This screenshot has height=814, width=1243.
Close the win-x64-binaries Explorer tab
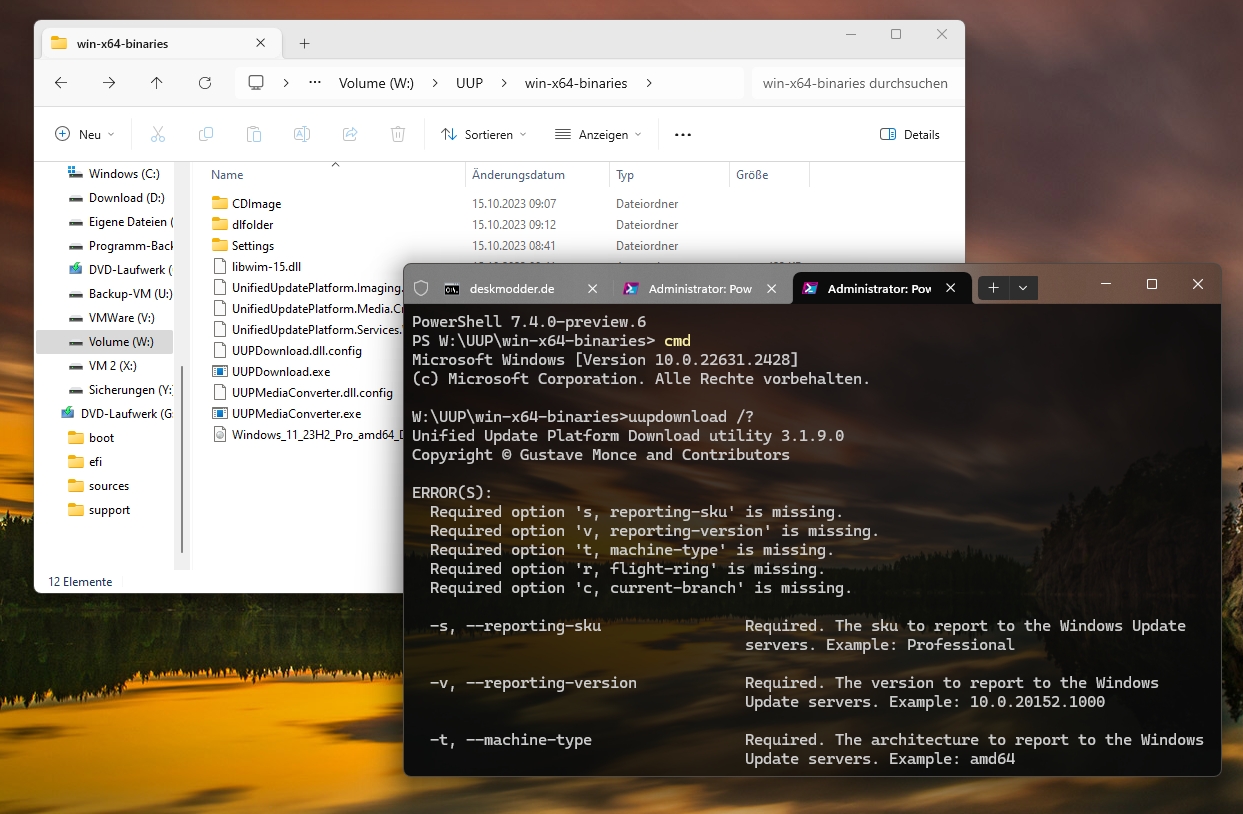[261, 43]
